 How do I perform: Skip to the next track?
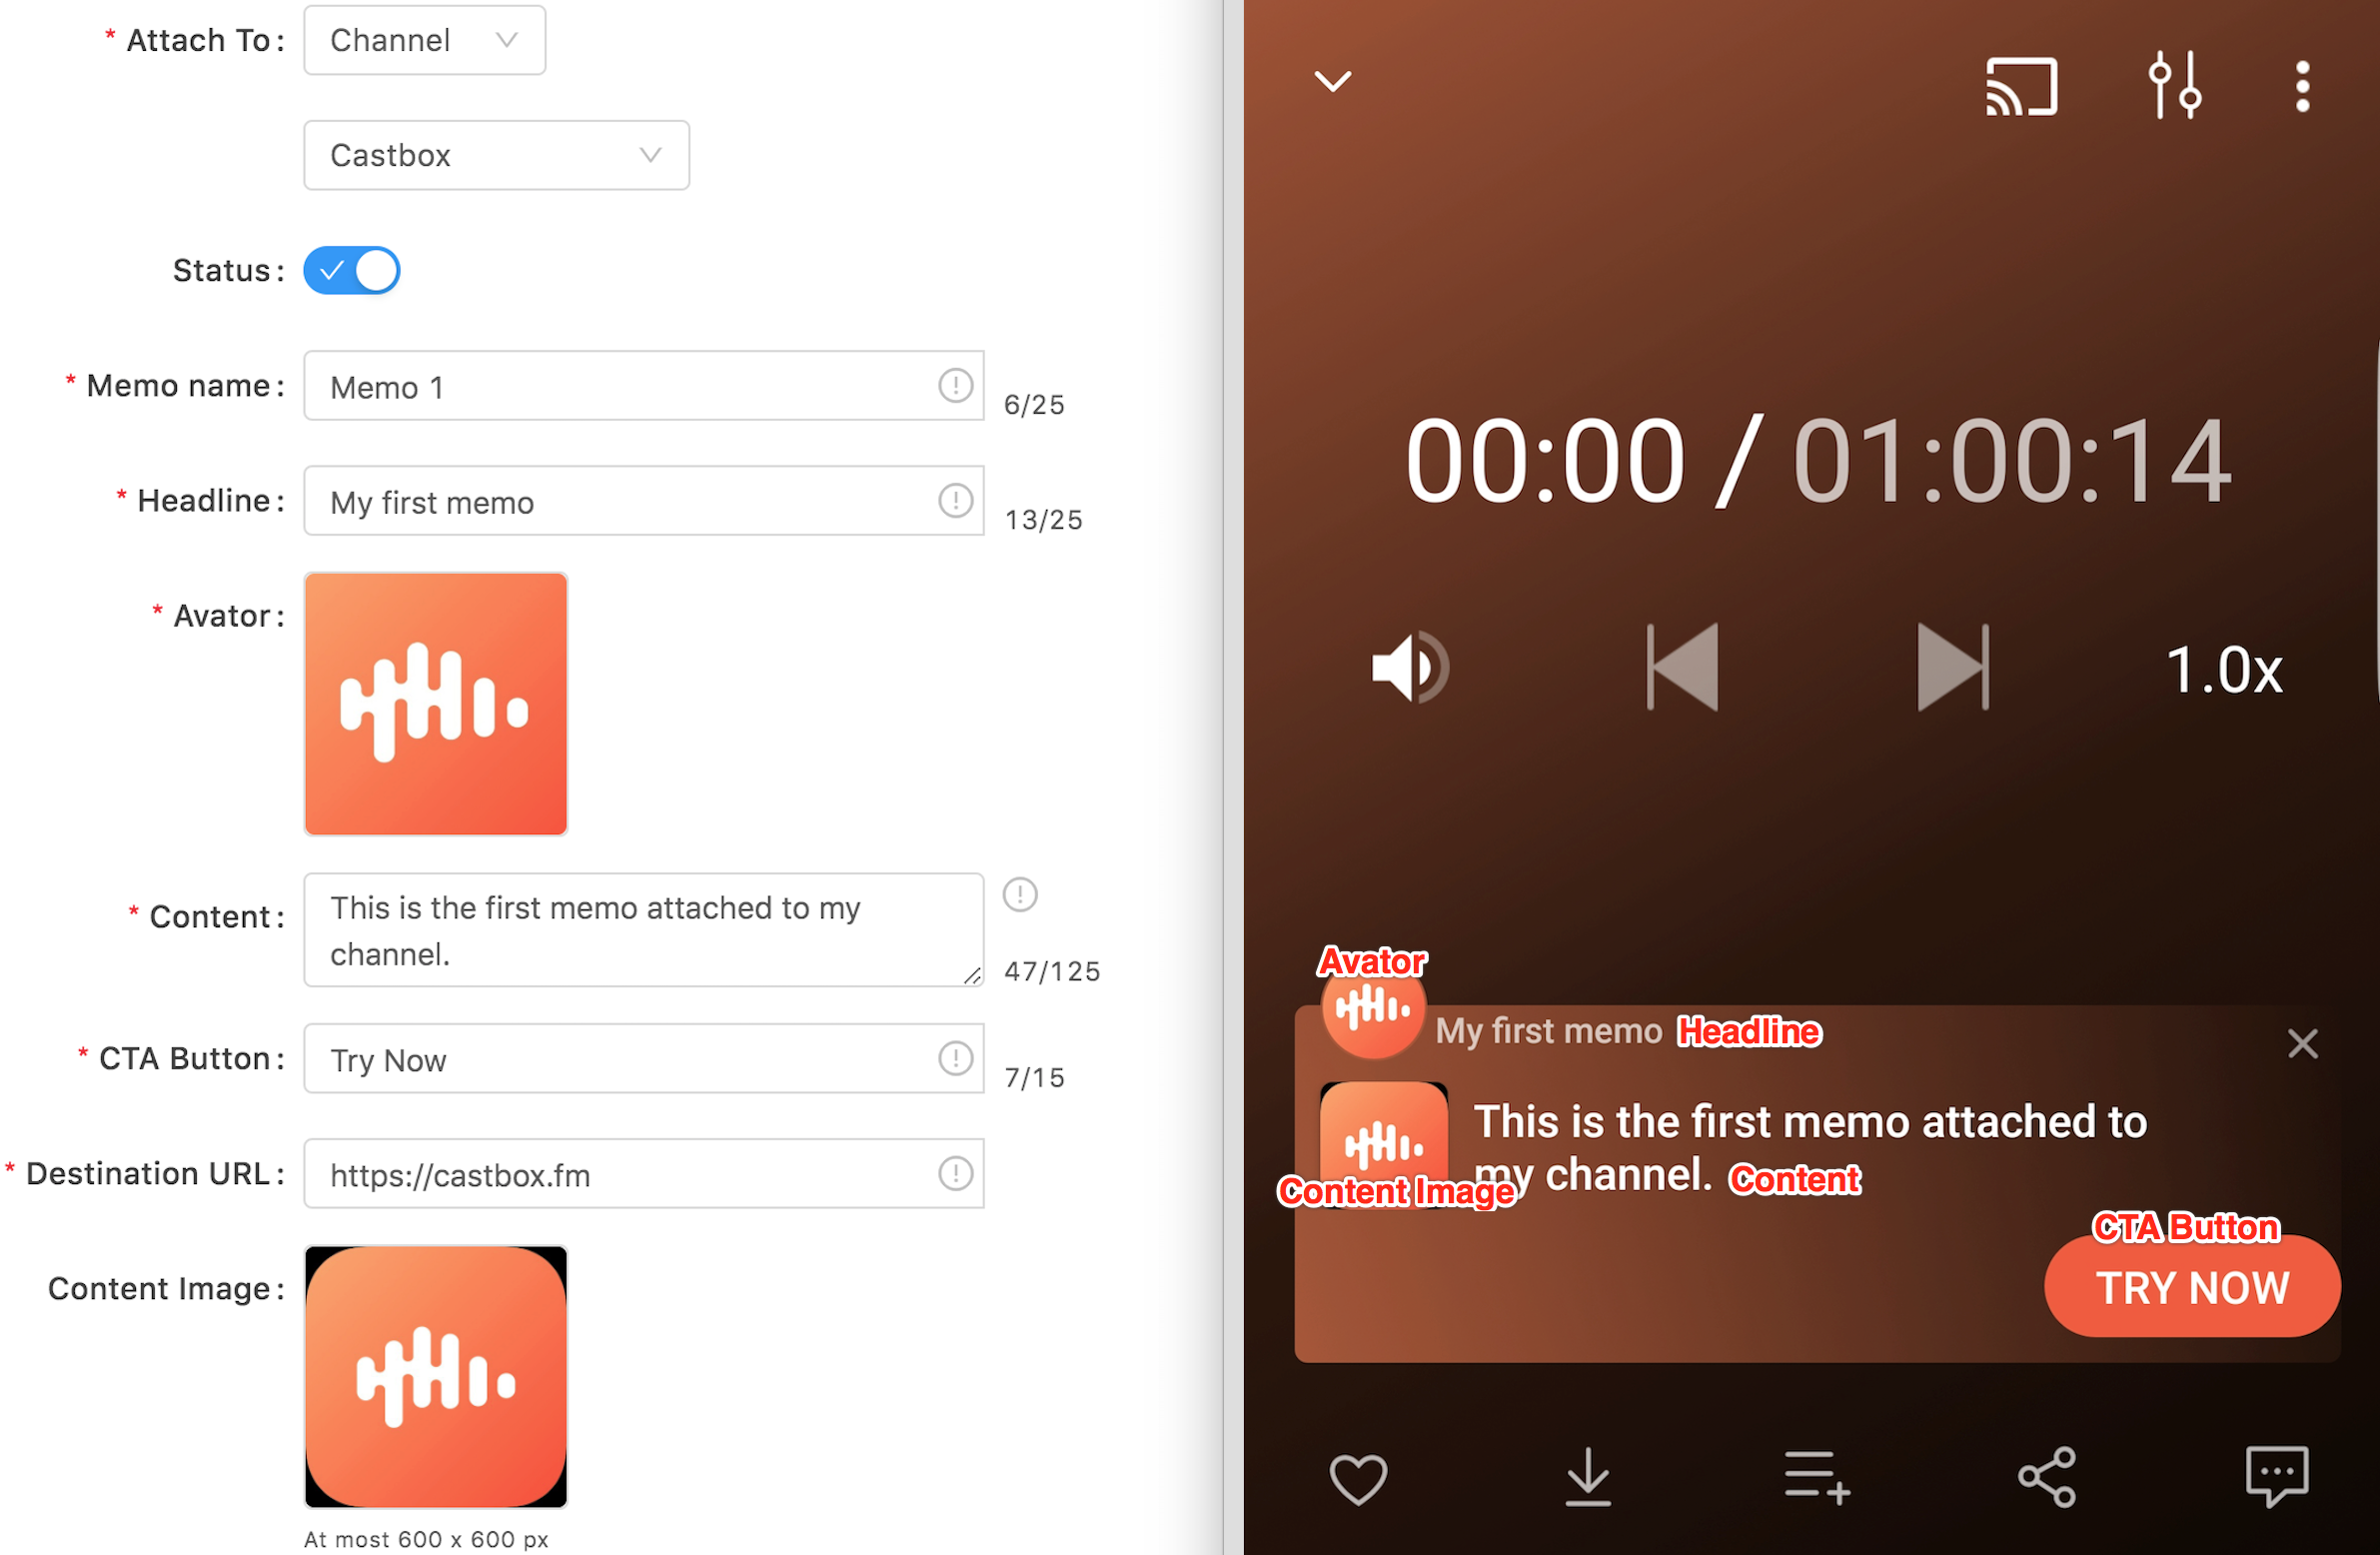[1952, 668]
